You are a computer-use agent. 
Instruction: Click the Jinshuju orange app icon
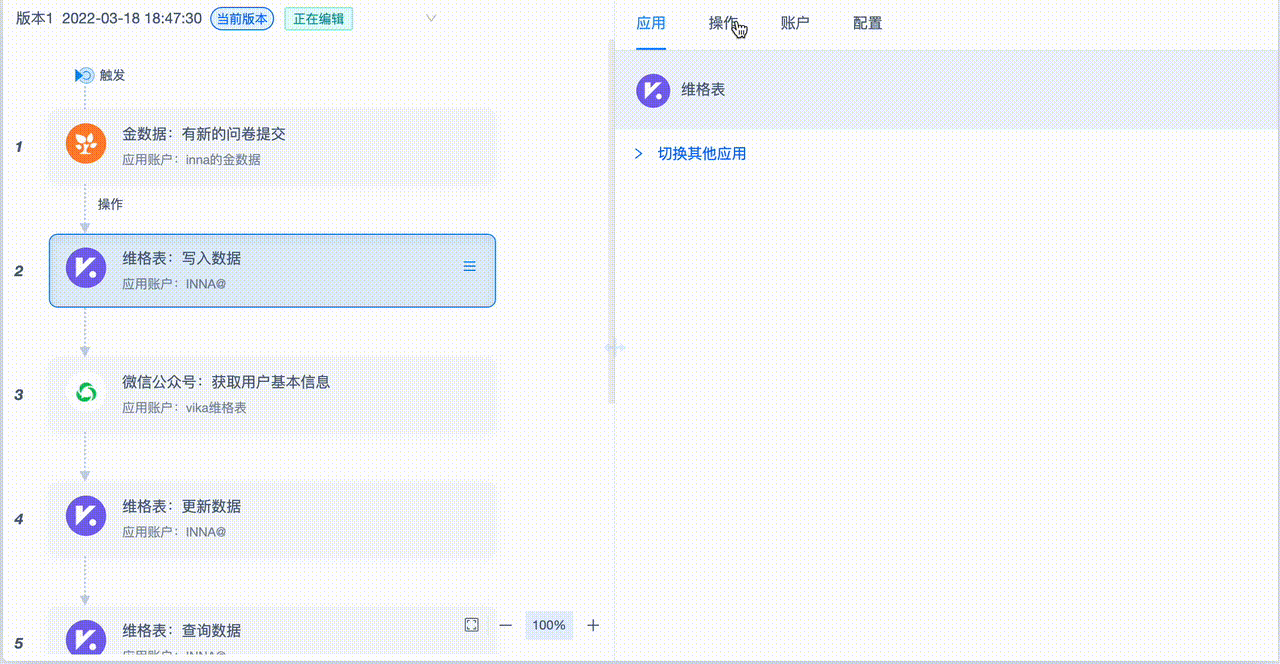click(x=86, y=143)
